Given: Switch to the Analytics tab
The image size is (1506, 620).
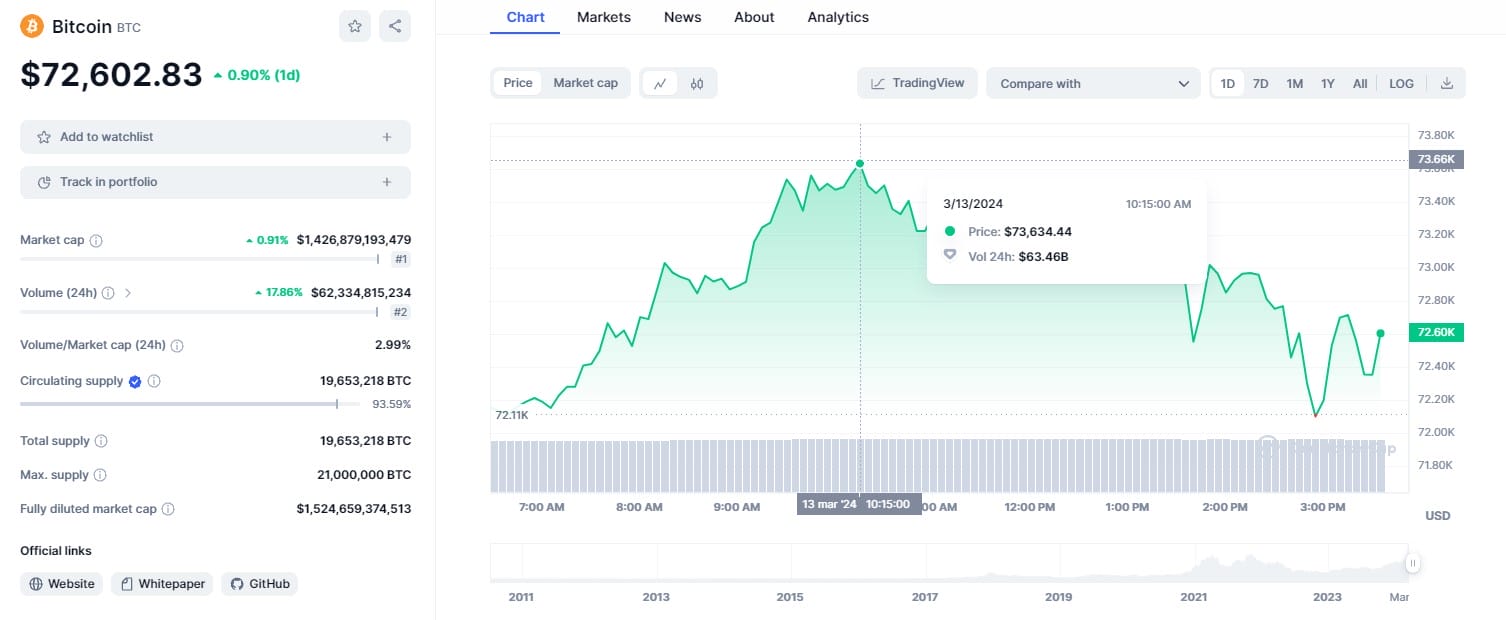Looking at the screenshot, I should [838, 17].
